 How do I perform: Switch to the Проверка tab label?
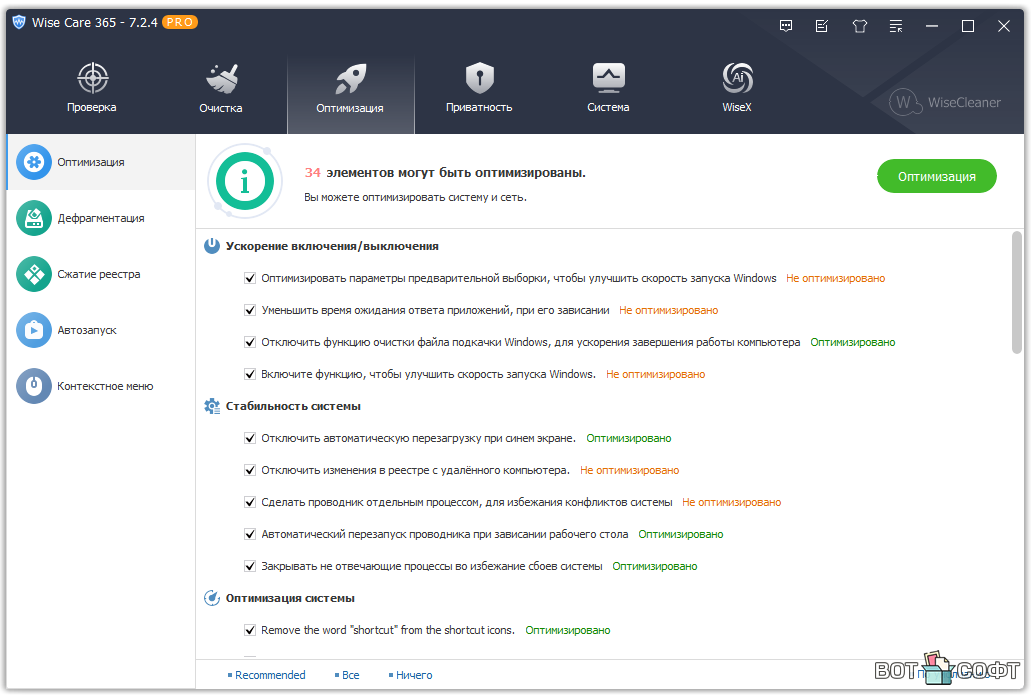(x=91, y=107)
